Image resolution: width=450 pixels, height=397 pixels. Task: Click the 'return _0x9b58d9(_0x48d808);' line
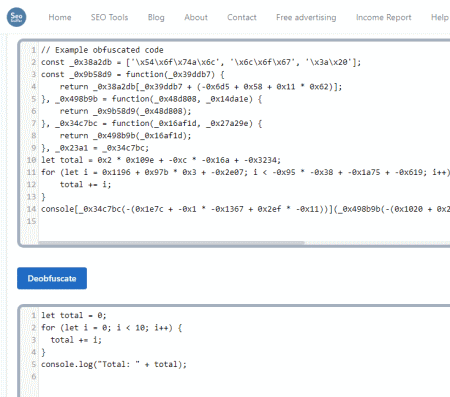[125, 111]
